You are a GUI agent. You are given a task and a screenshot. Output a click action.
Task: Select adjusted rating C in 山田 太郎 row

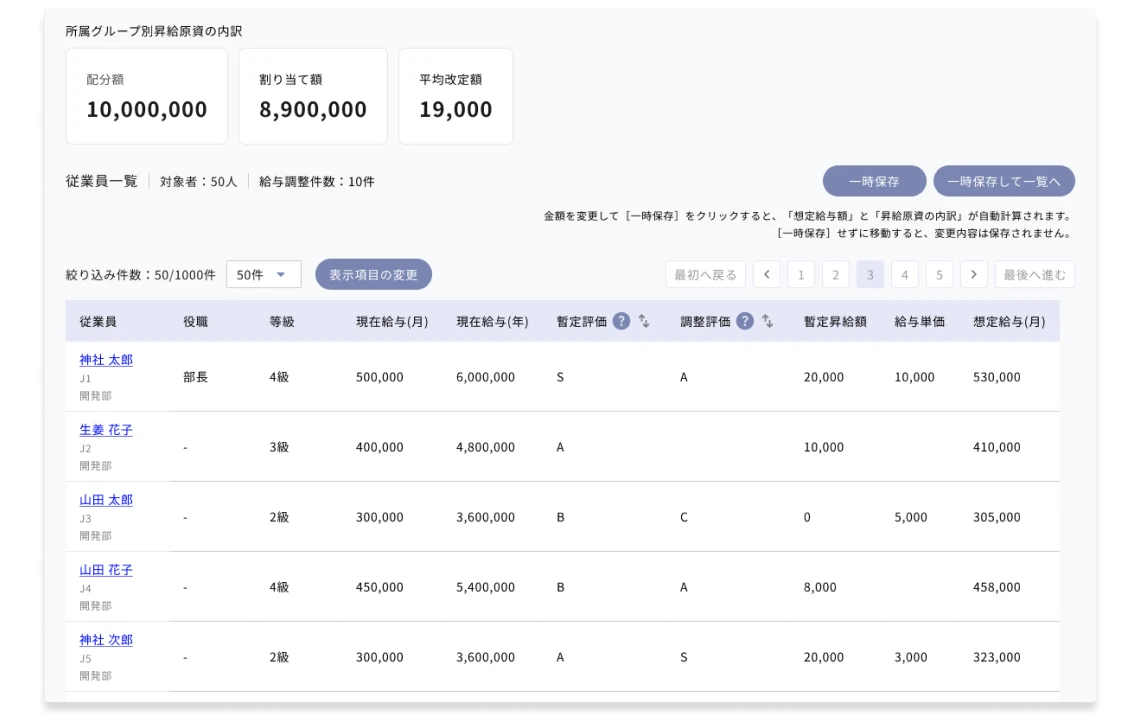(x=683, y=517)
